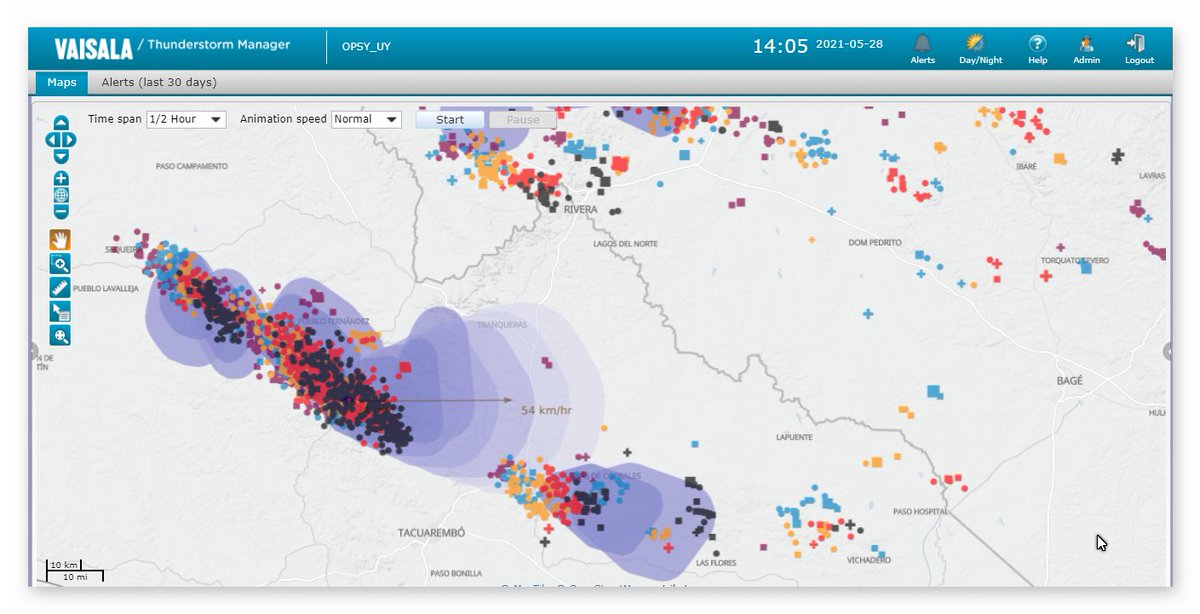This screenshot has width=1200, height=614.
Task: Open the Time span dropdown
Action: point(186,119)
